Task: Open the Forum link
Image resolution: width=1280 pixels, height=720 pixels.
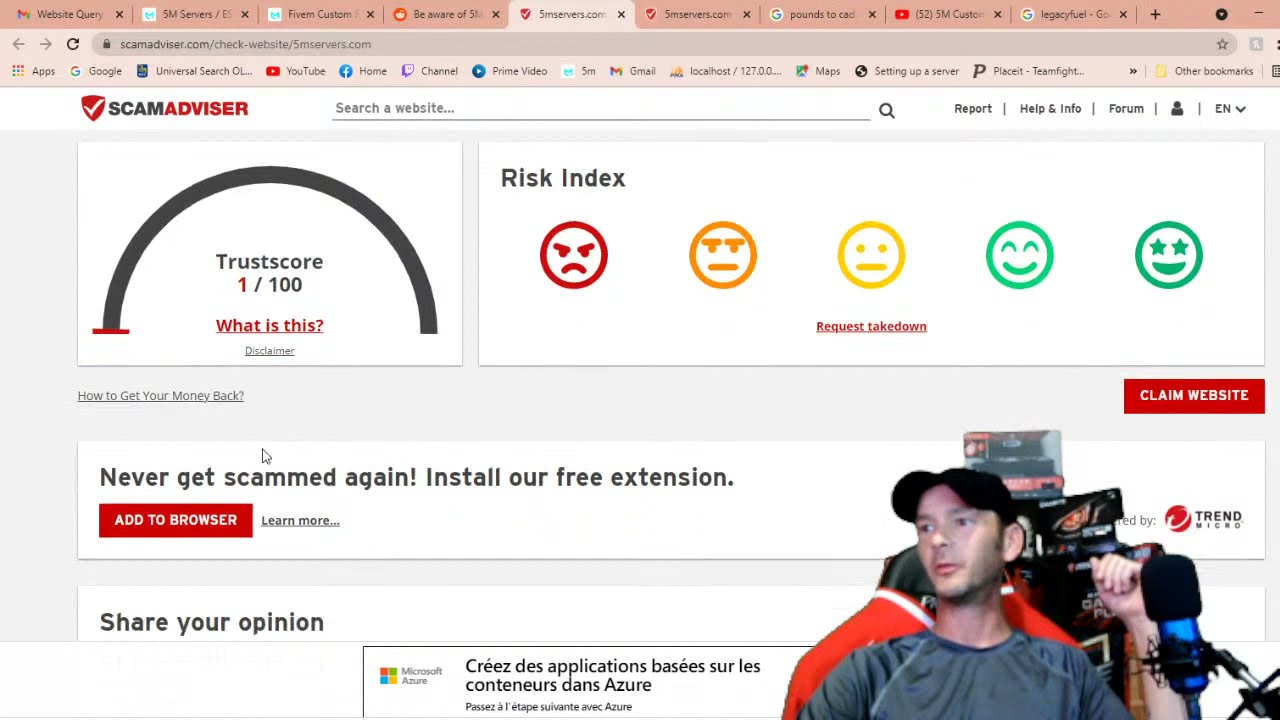Action: click(x=1126, y=108)
